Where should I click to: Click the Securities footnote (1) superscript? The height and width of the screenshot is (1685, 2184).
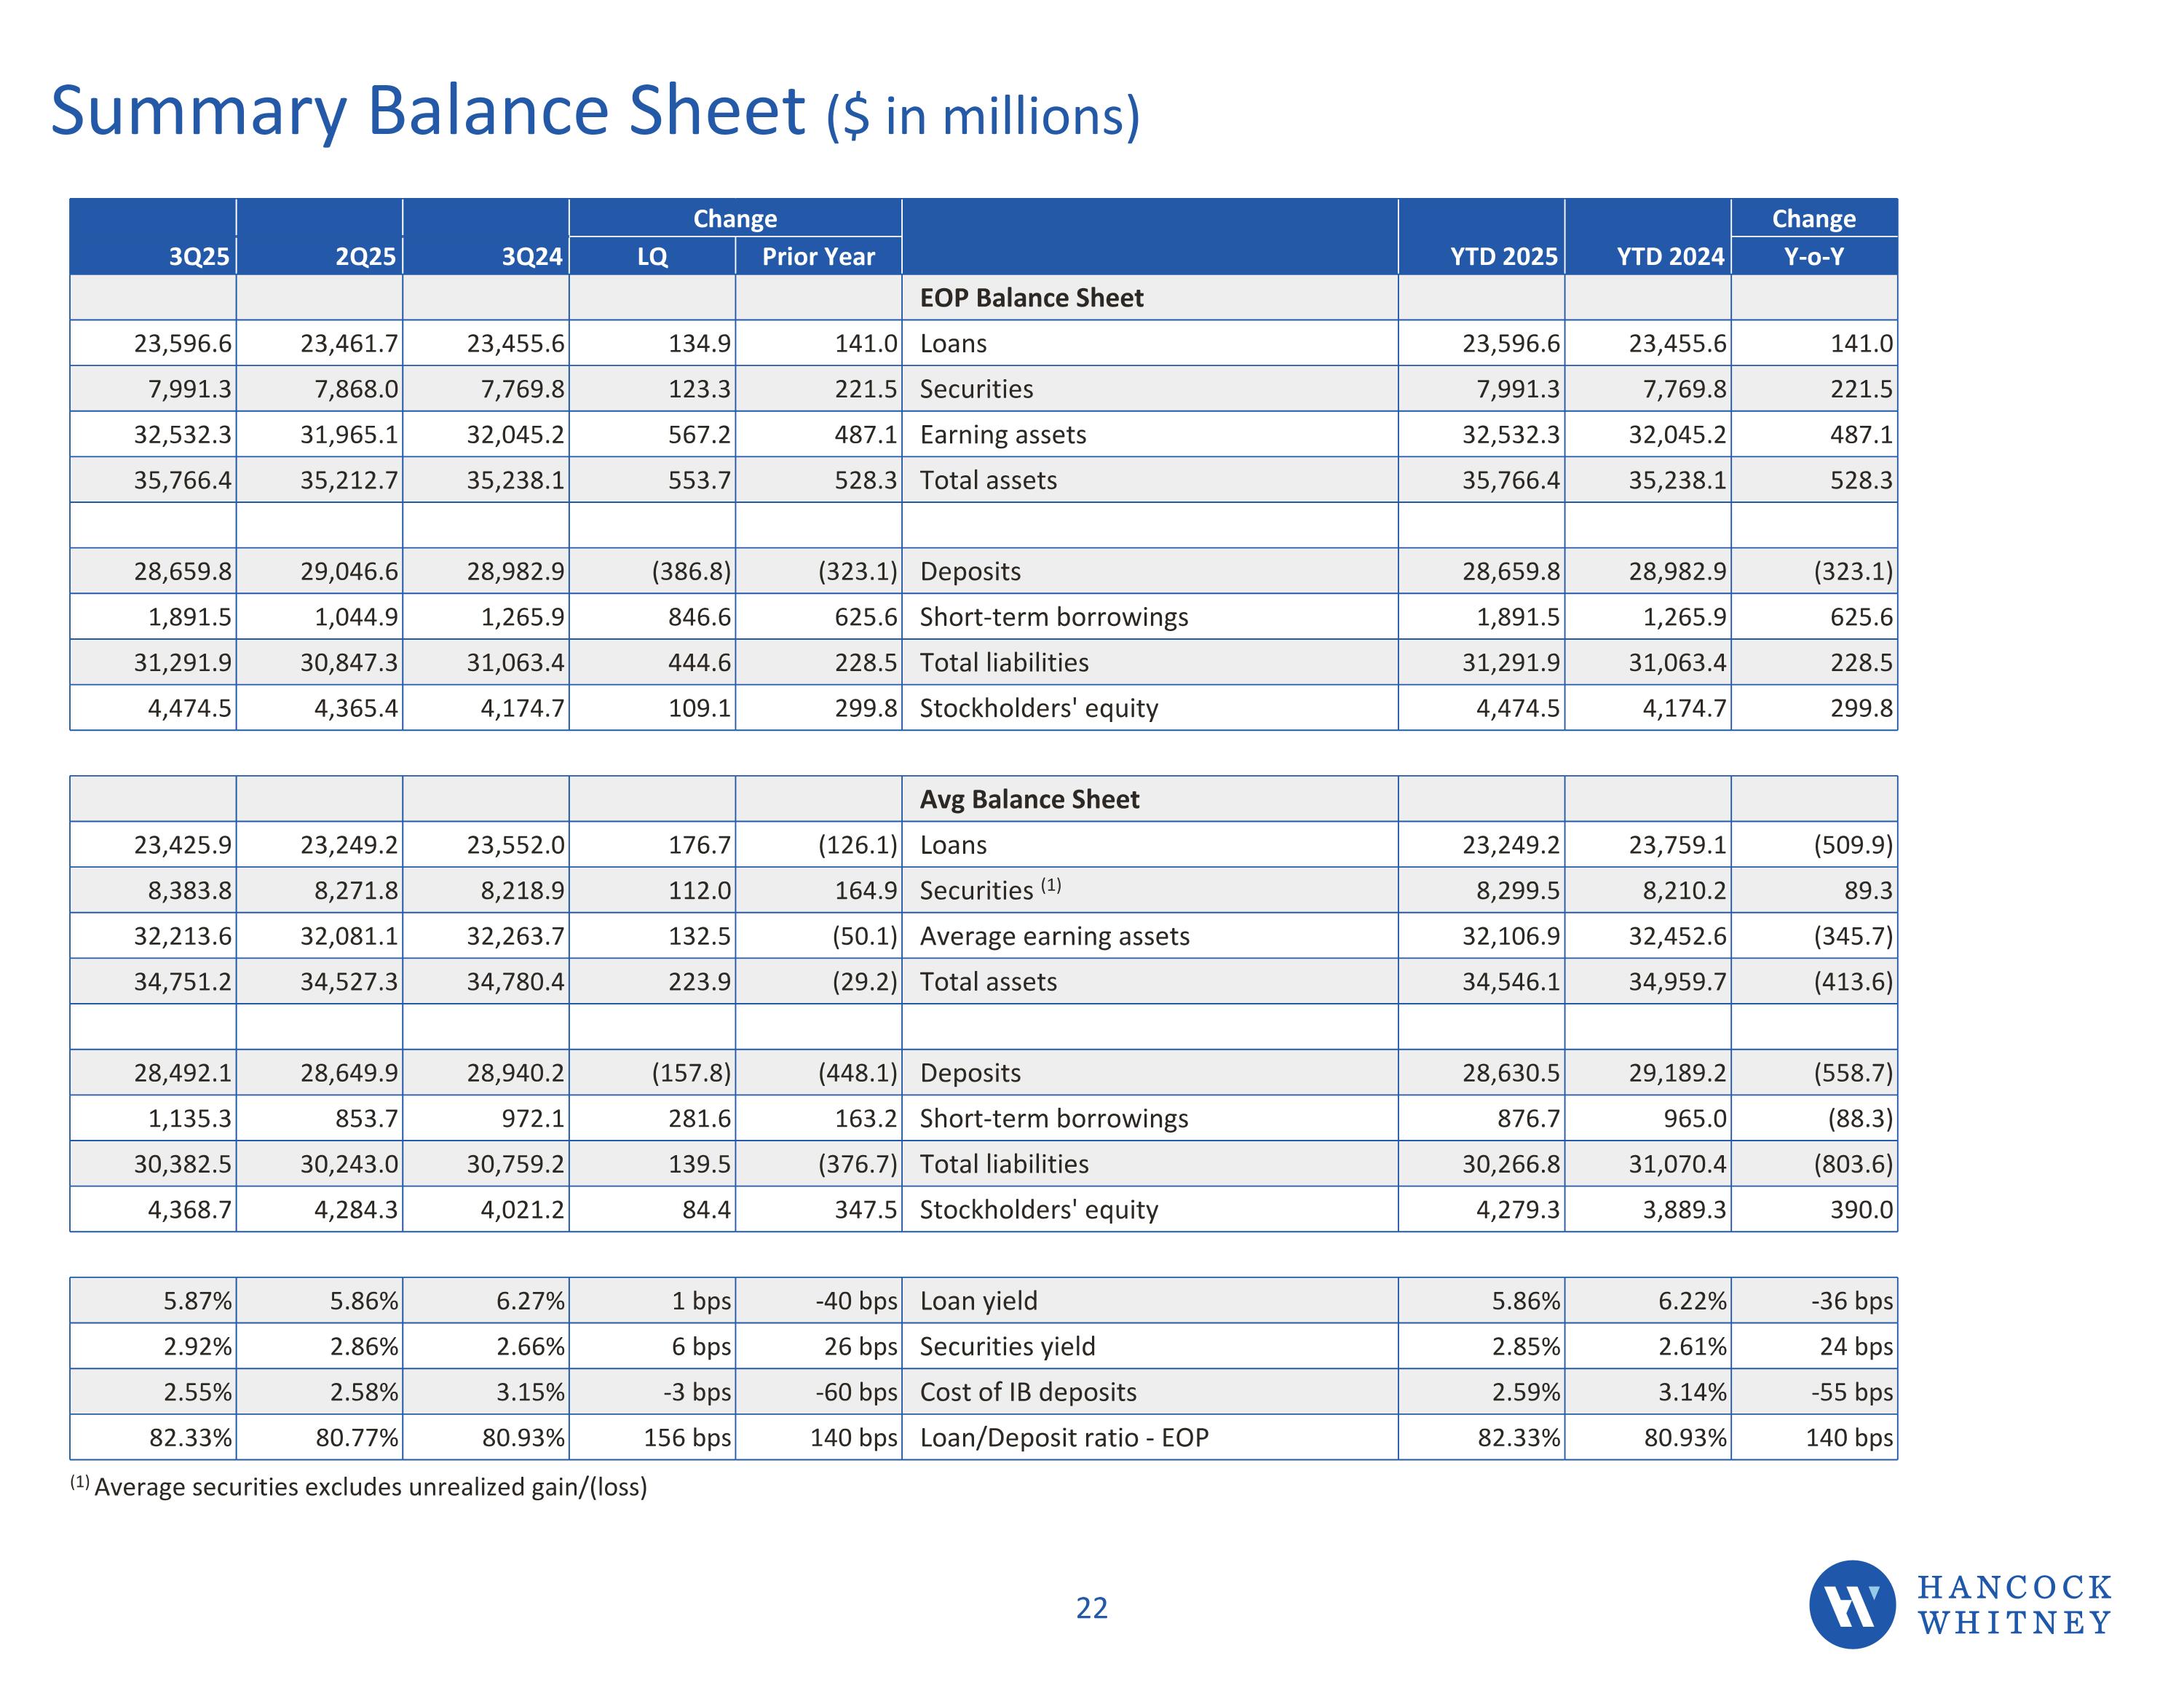click(x=1050, y=885)
